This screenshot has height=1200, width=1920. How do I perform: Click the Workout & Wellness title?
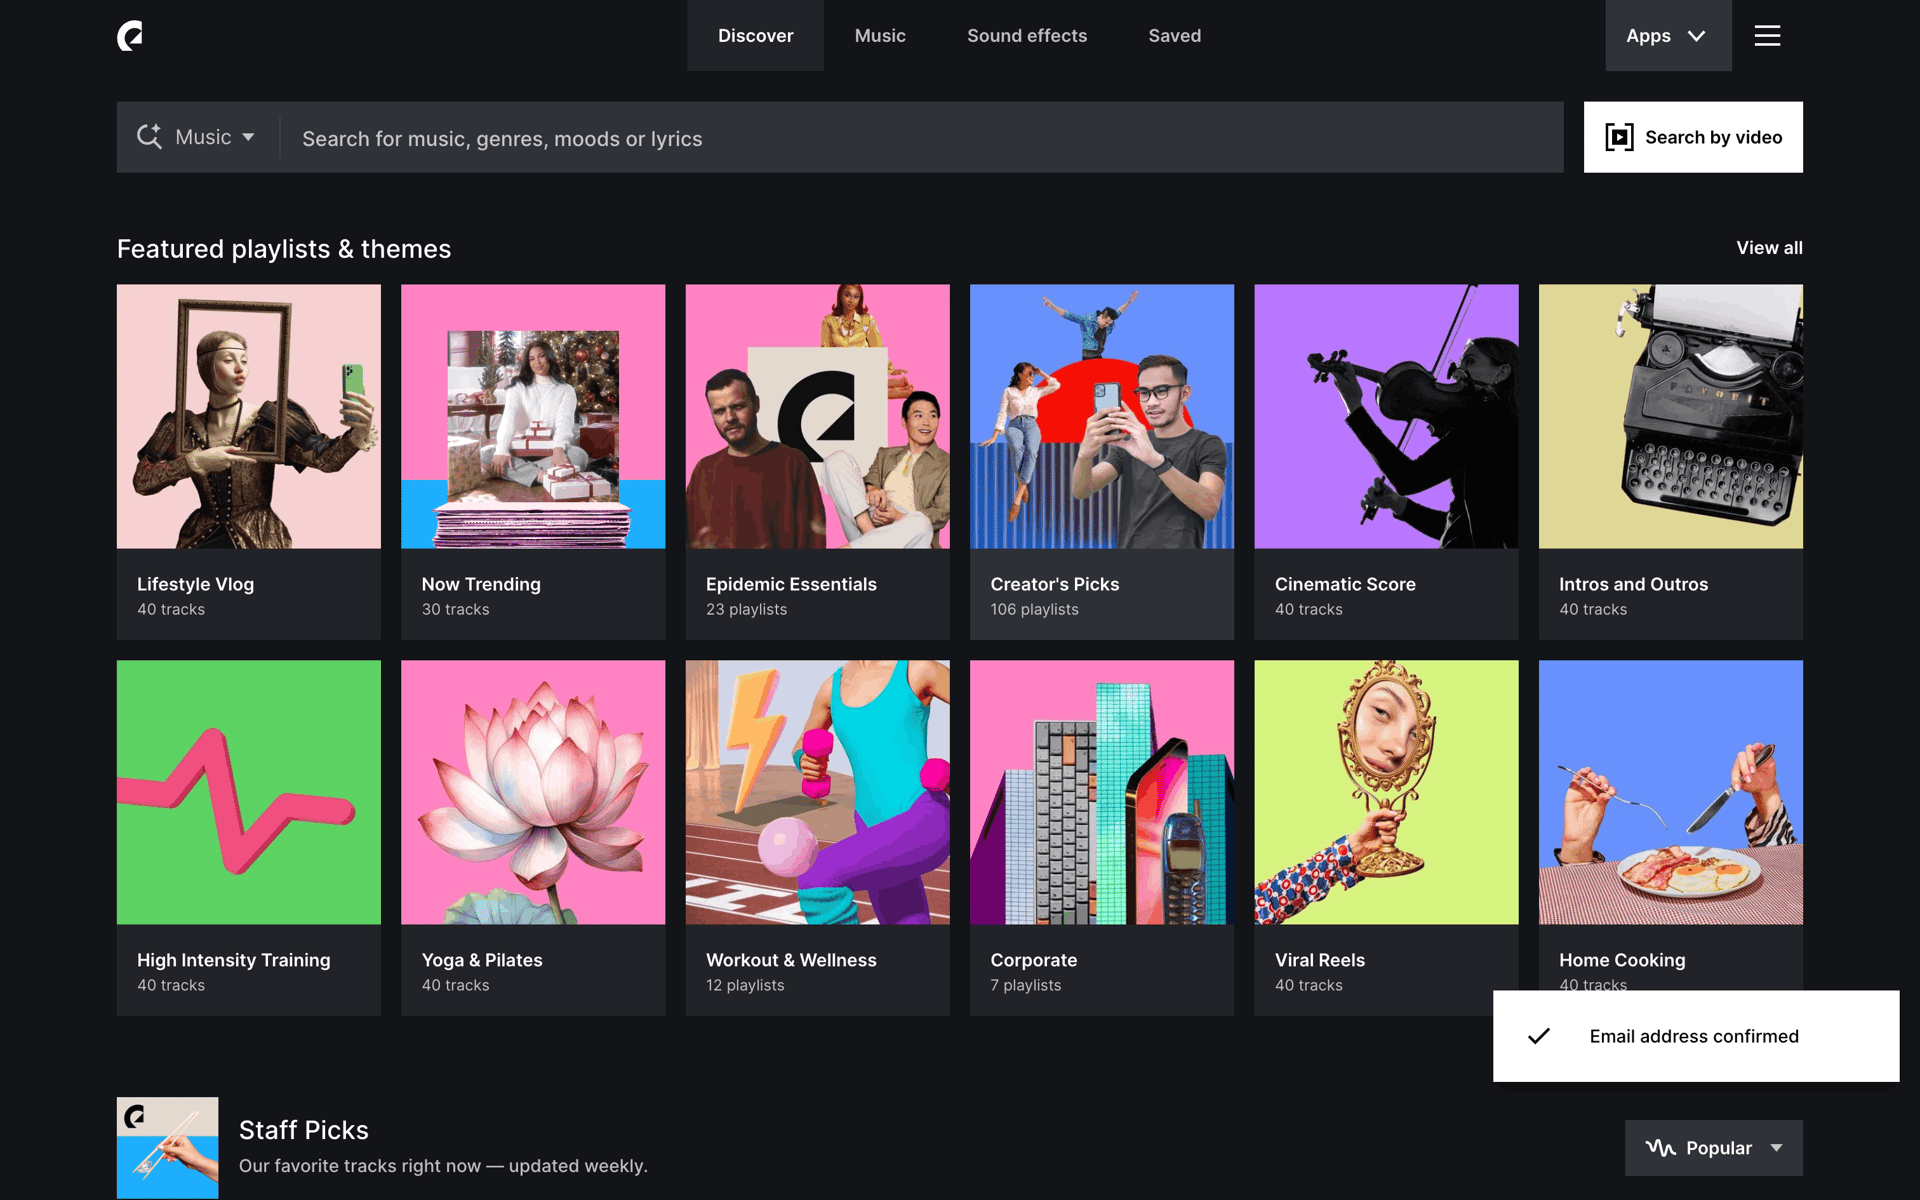coord(791,960)
